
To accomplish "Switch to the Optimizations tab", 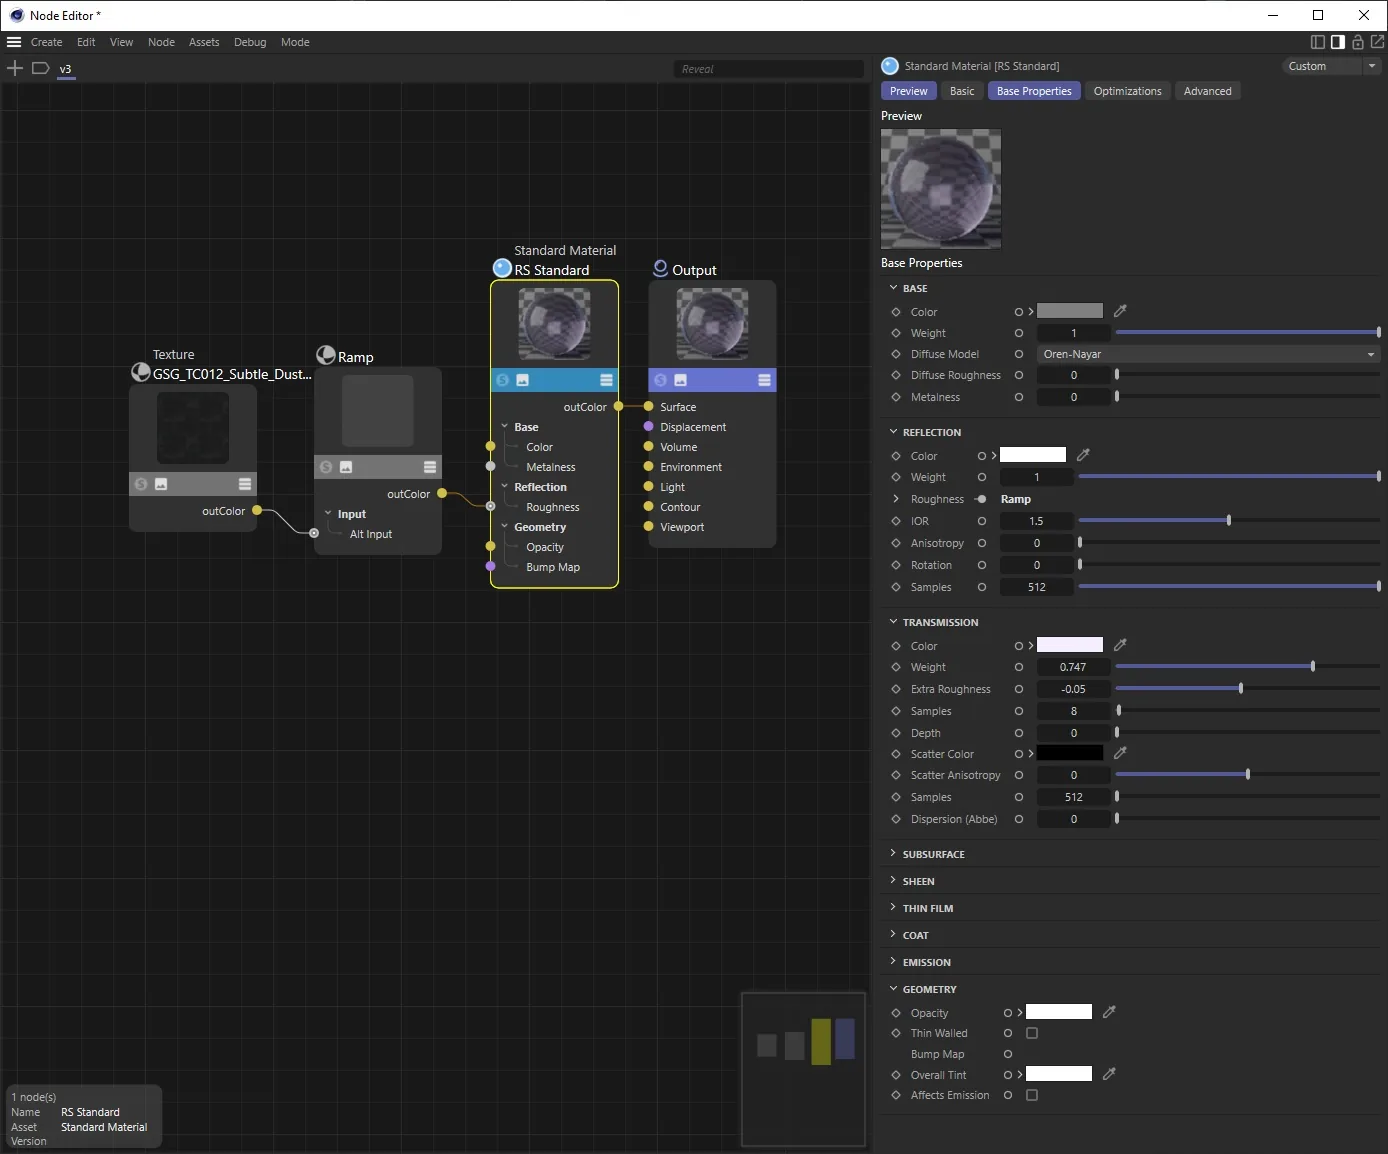I will (x=1127, y=91).
